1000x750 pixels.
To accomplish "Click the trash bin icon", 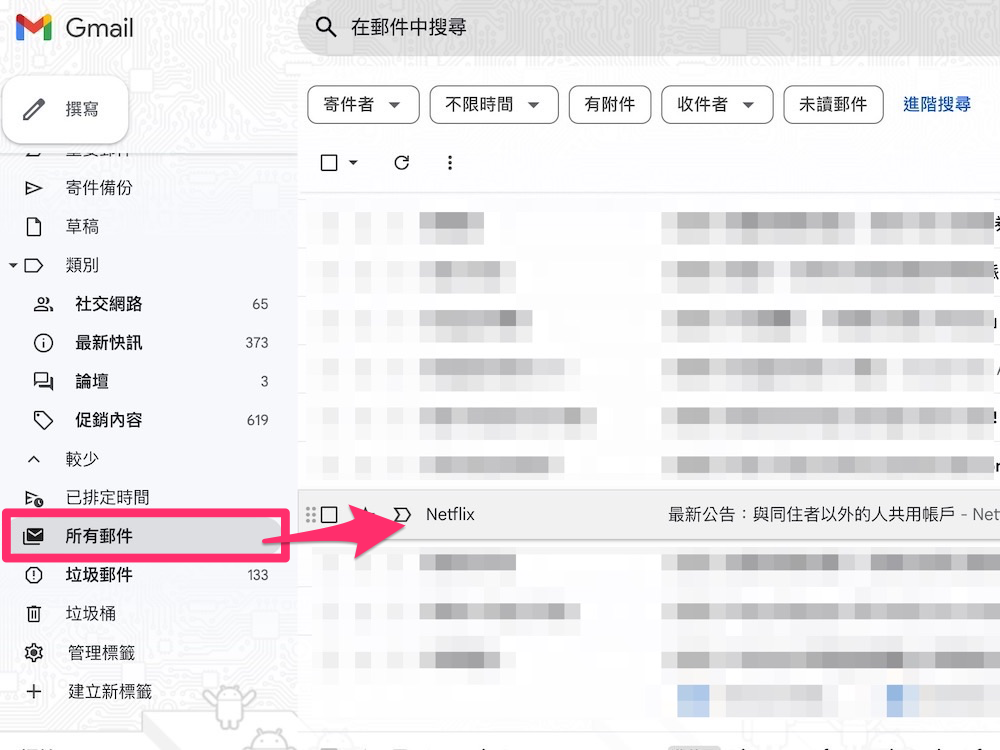I will (34, 614).
